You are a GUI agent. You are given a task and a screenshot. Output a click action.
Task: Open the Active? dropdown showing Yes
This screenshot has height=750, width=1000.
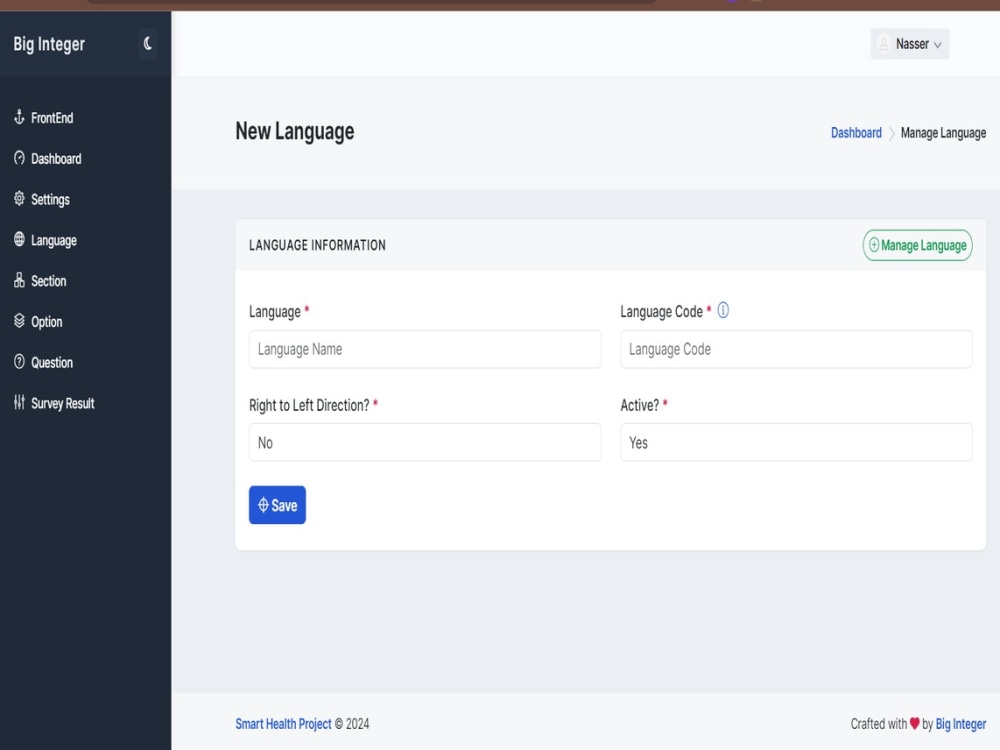coord(796,442)
